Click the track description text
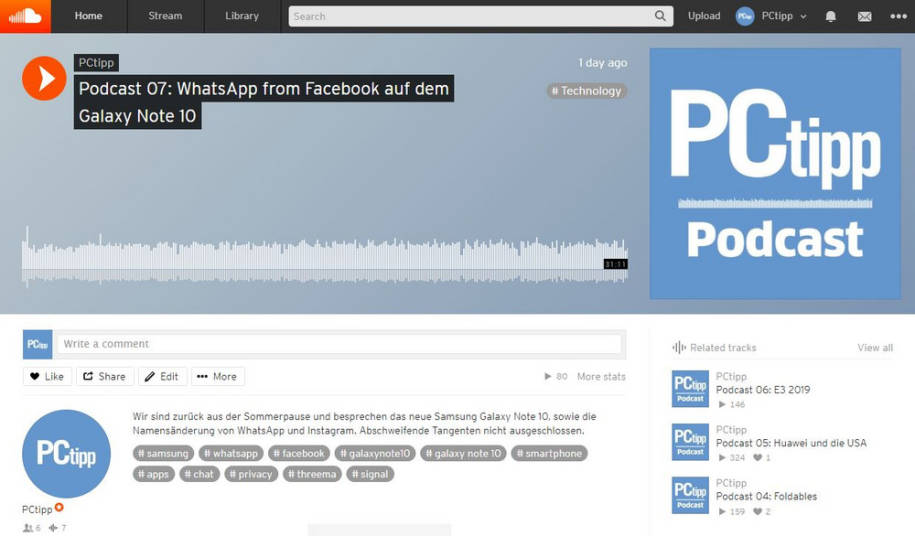Image resolution: width=915 pixels, height=536 pixels. coord(364,423)
